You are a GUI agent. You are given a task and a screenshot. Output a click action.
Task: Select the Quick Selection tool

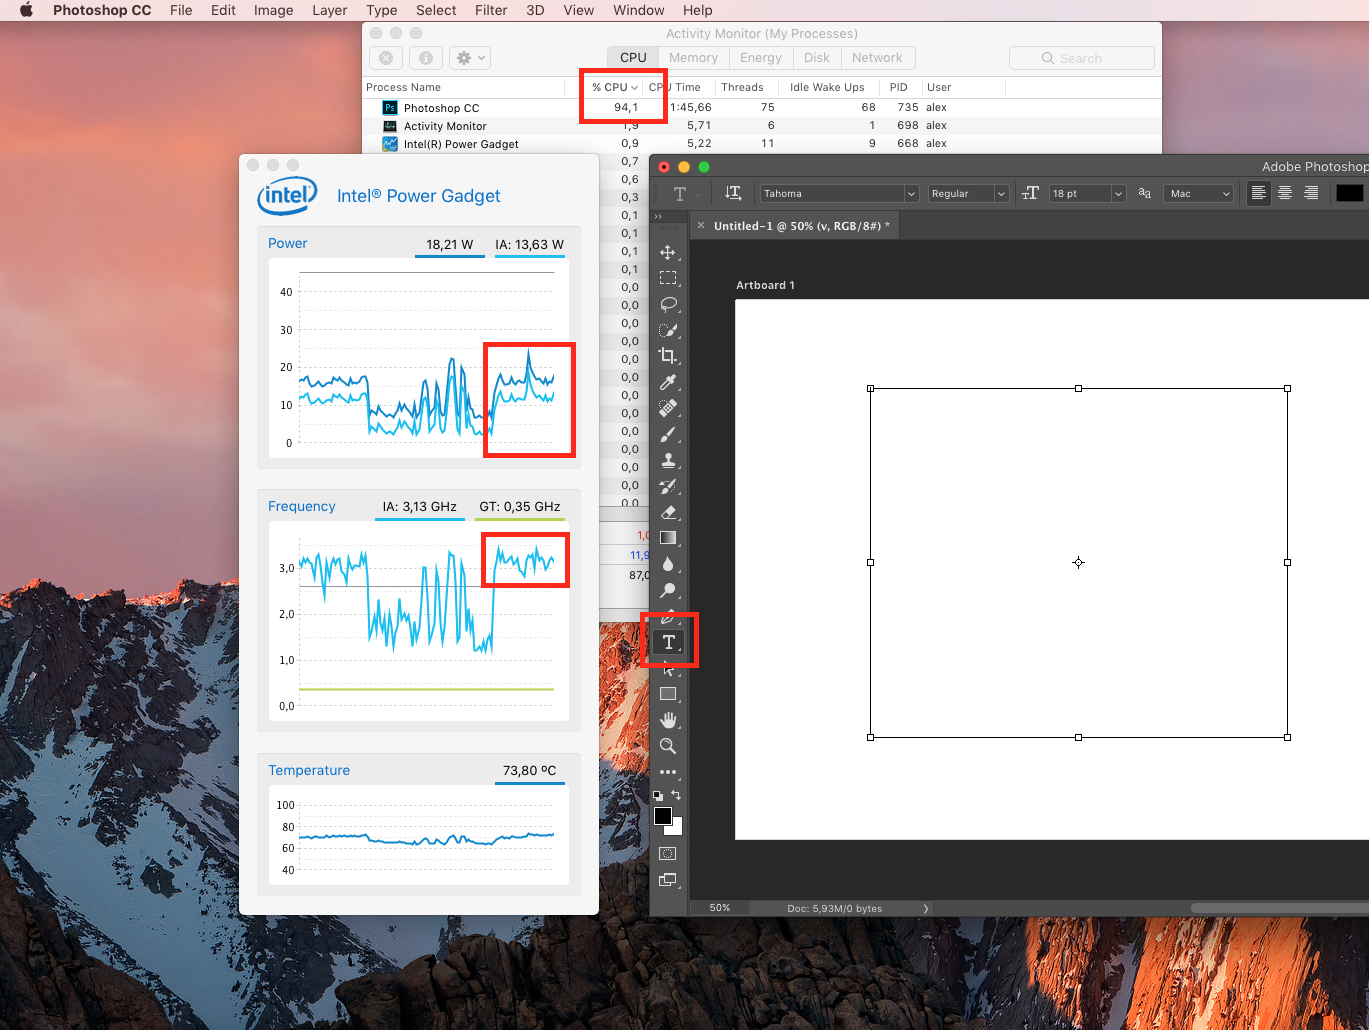pos(668,330)
